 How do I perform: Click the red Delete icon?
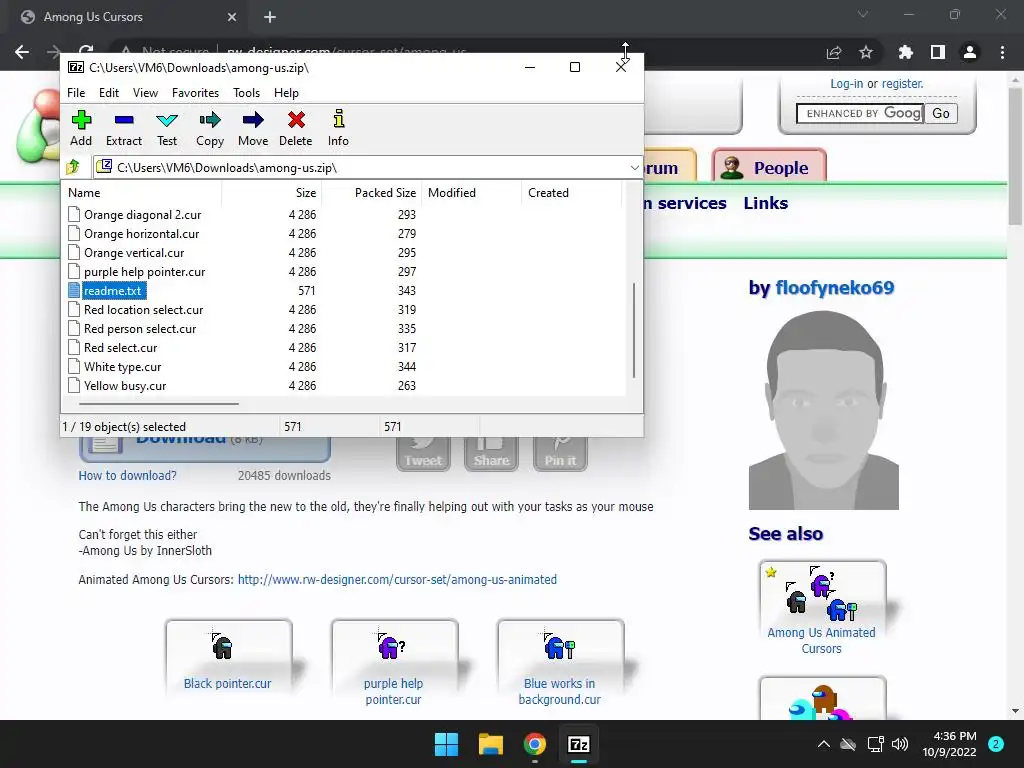[296, 120]
